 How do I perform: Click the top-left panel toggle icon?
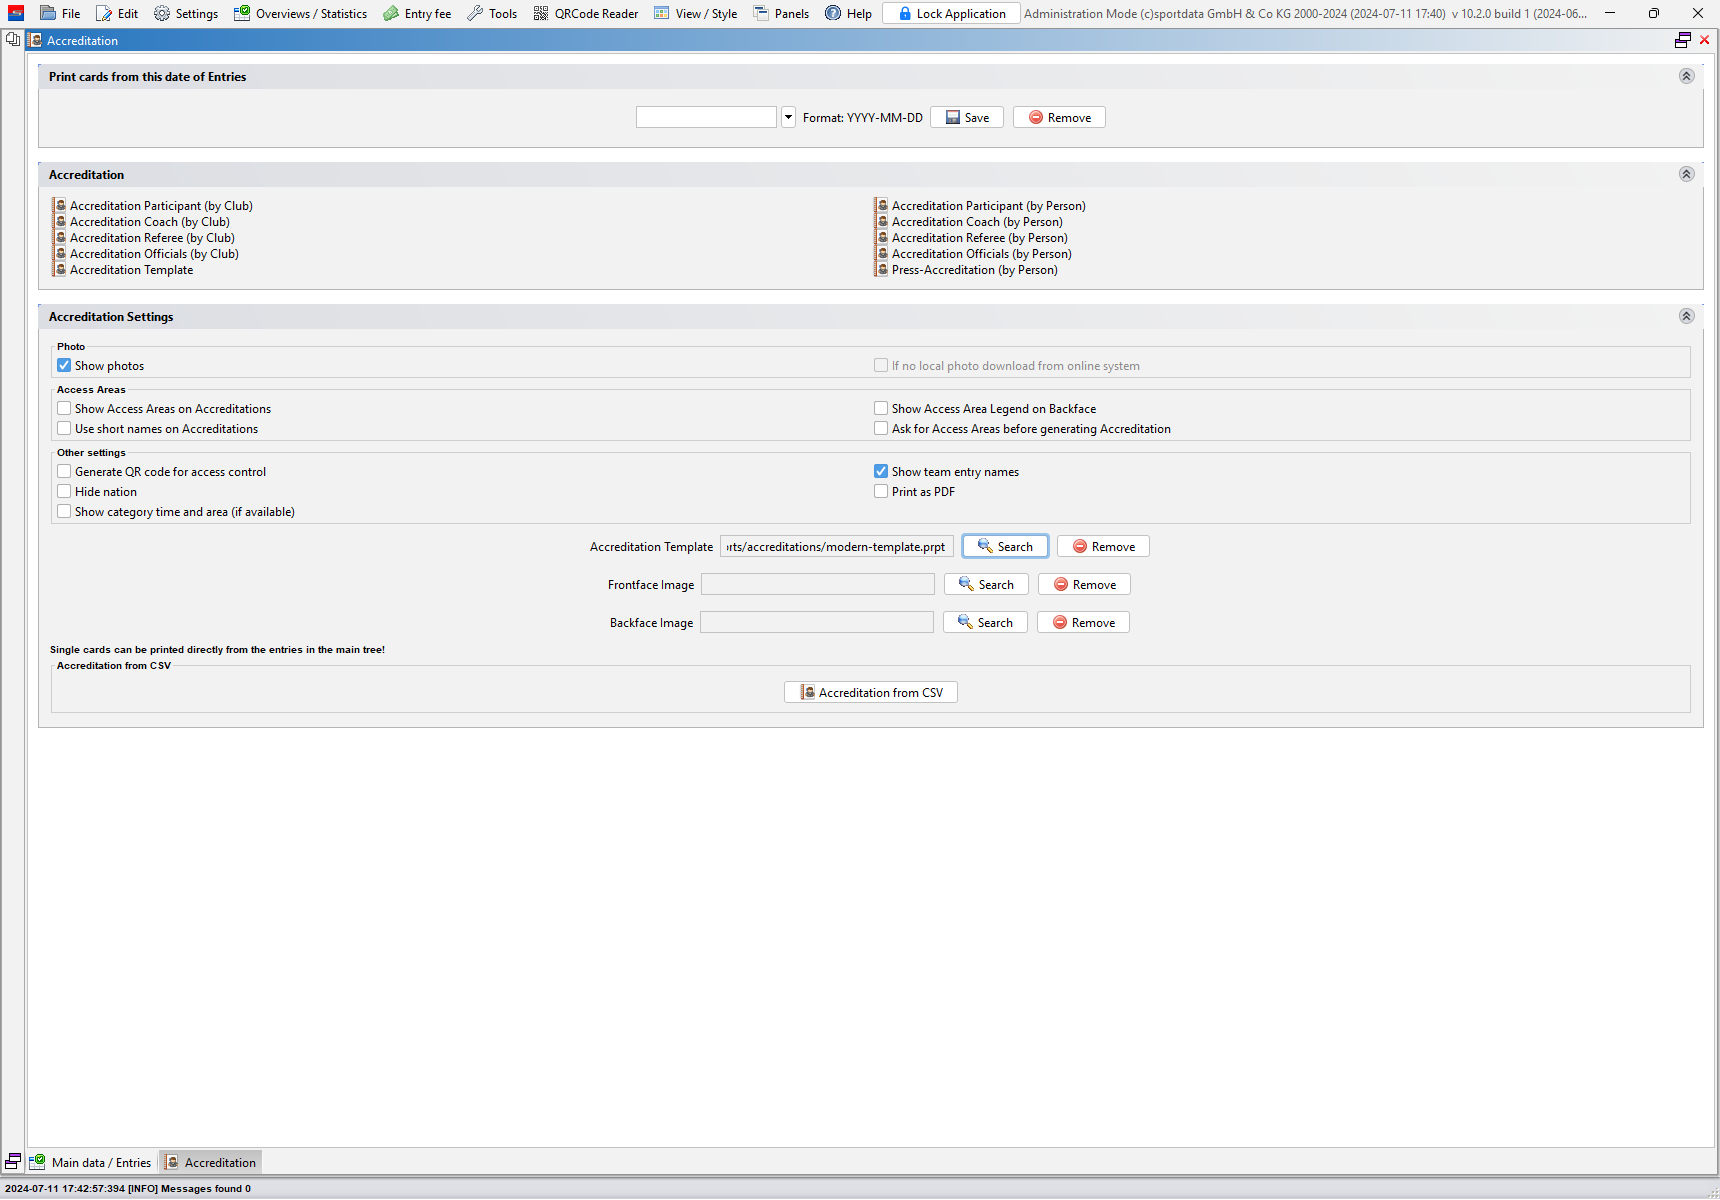[13, 39]
